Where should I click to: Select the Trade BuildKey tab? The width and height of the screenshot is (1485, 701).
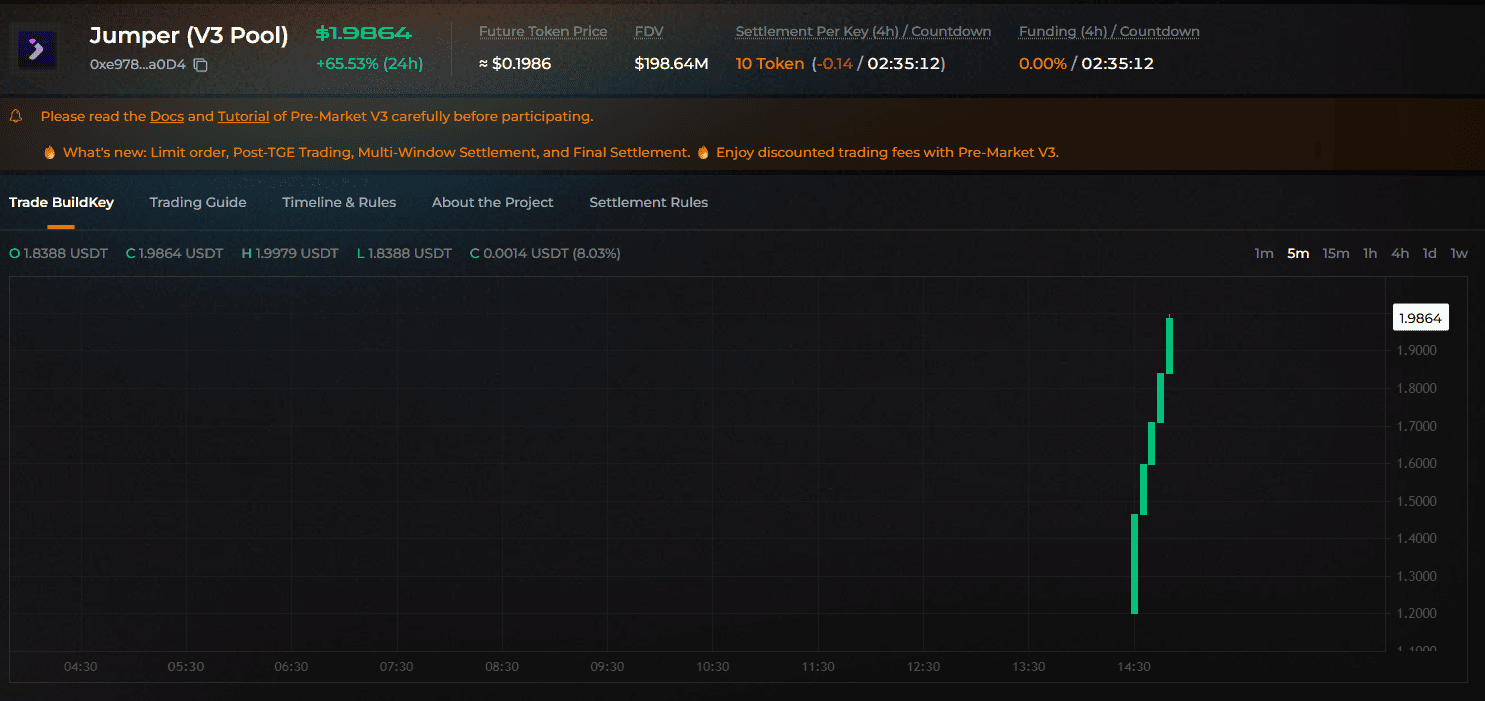(x=61, y=202)
